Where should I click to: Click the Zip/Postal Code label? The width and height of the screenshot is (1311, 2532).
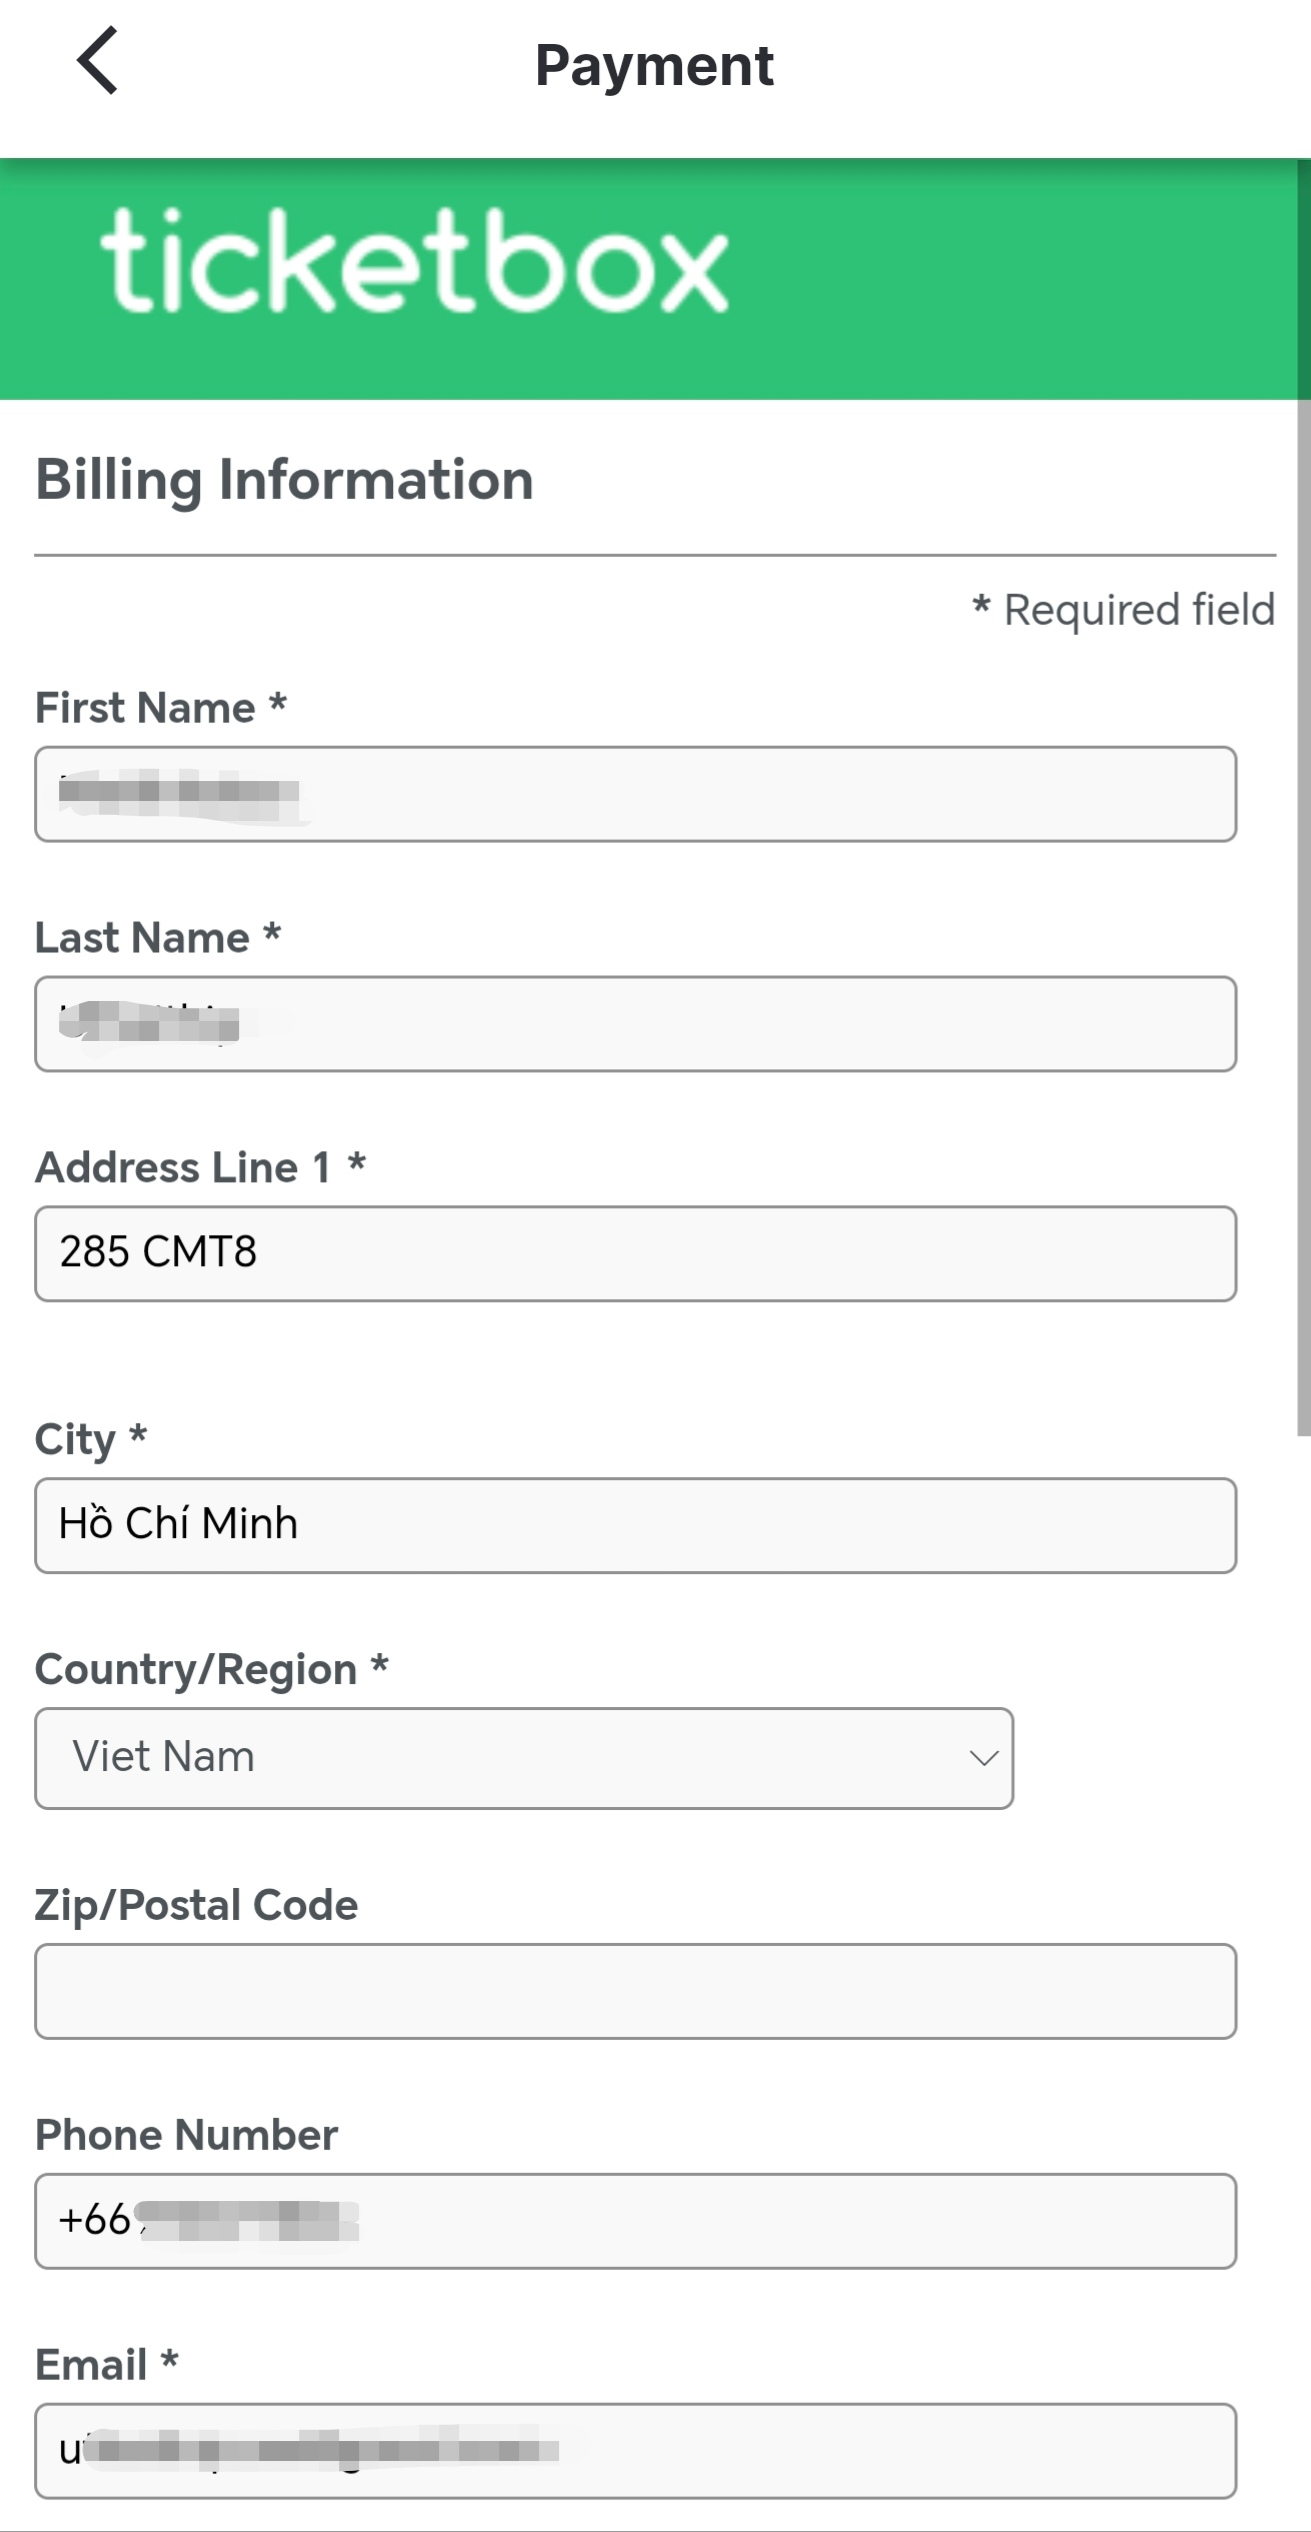click(196, 1905)
